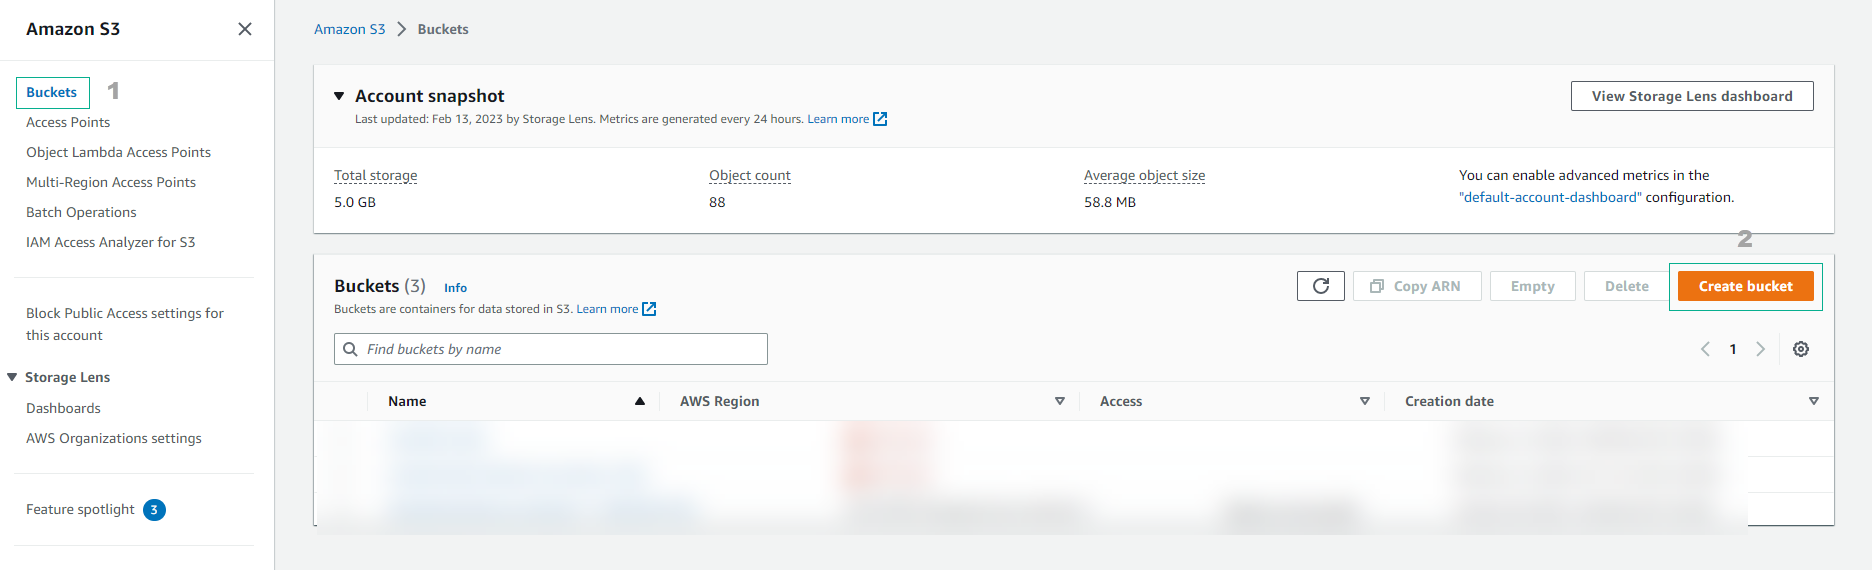Open View Storage Lens dashboard

click(x=1692, y=96)
